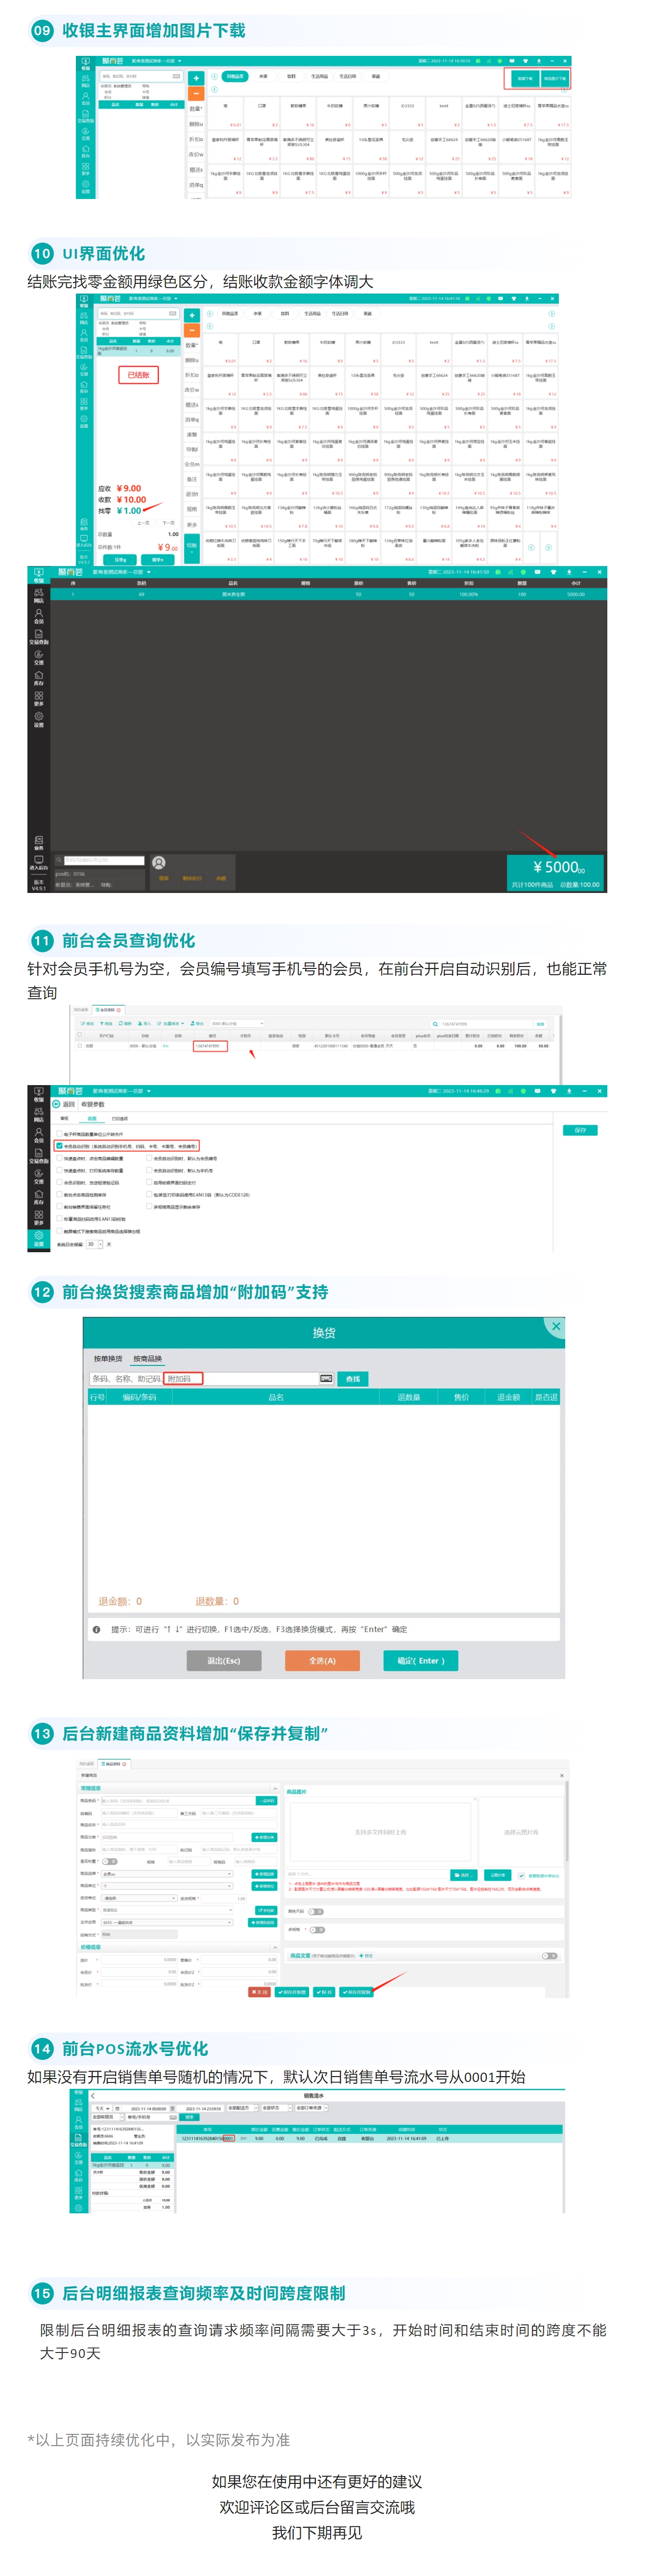Click mail icon in dark cashier title bar
647x2576 pixels.
click(x=537, y=572)
